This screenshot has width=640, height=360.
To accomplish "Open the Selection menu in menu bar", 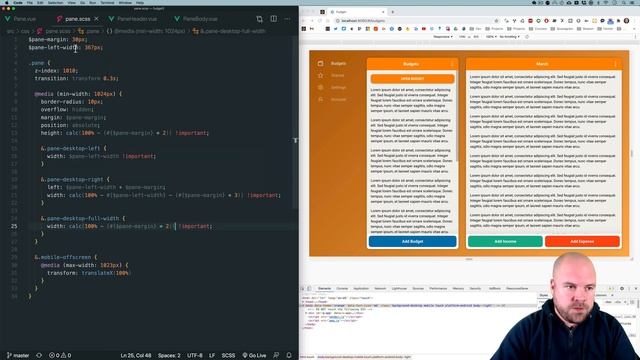I will 56,2.
